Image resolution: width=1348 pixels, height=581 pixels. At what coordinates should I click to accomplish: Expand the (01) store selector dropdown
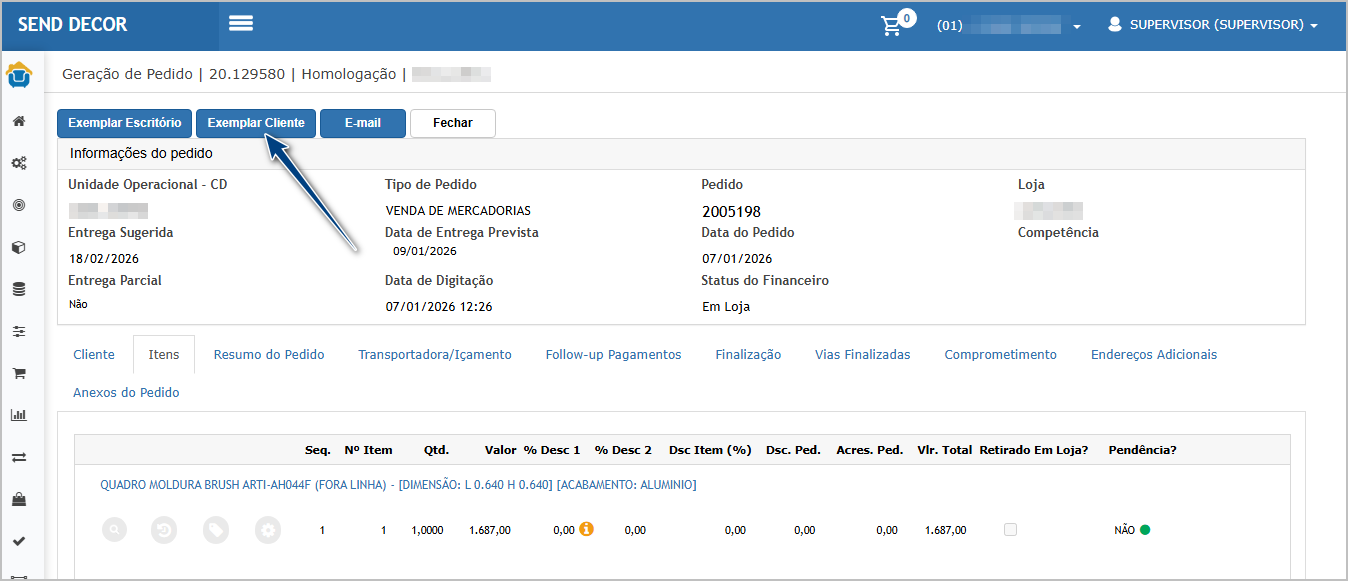coord(1008,26)
